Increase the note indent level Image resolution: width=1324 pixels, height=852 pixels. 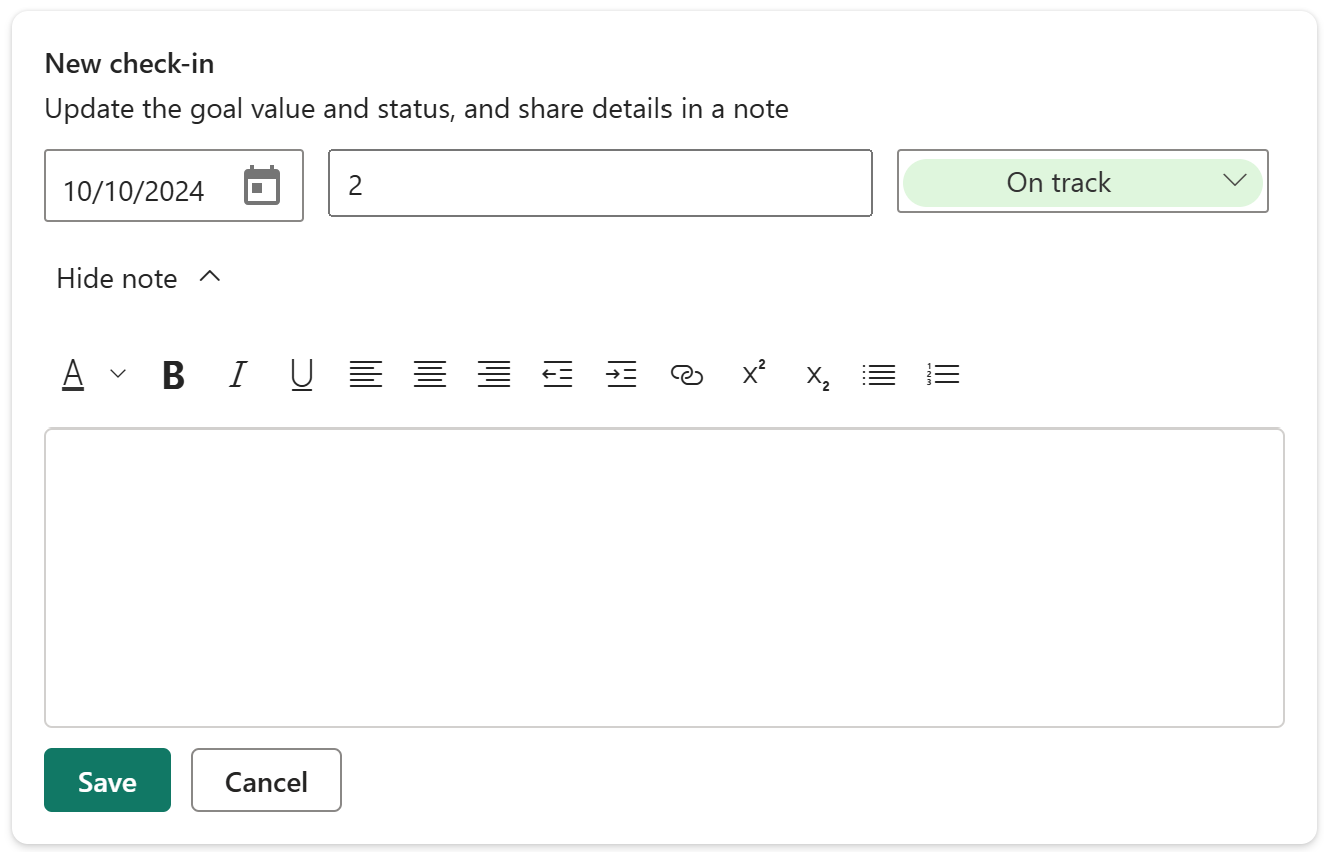pyautogui.click(x=622, y=375)
